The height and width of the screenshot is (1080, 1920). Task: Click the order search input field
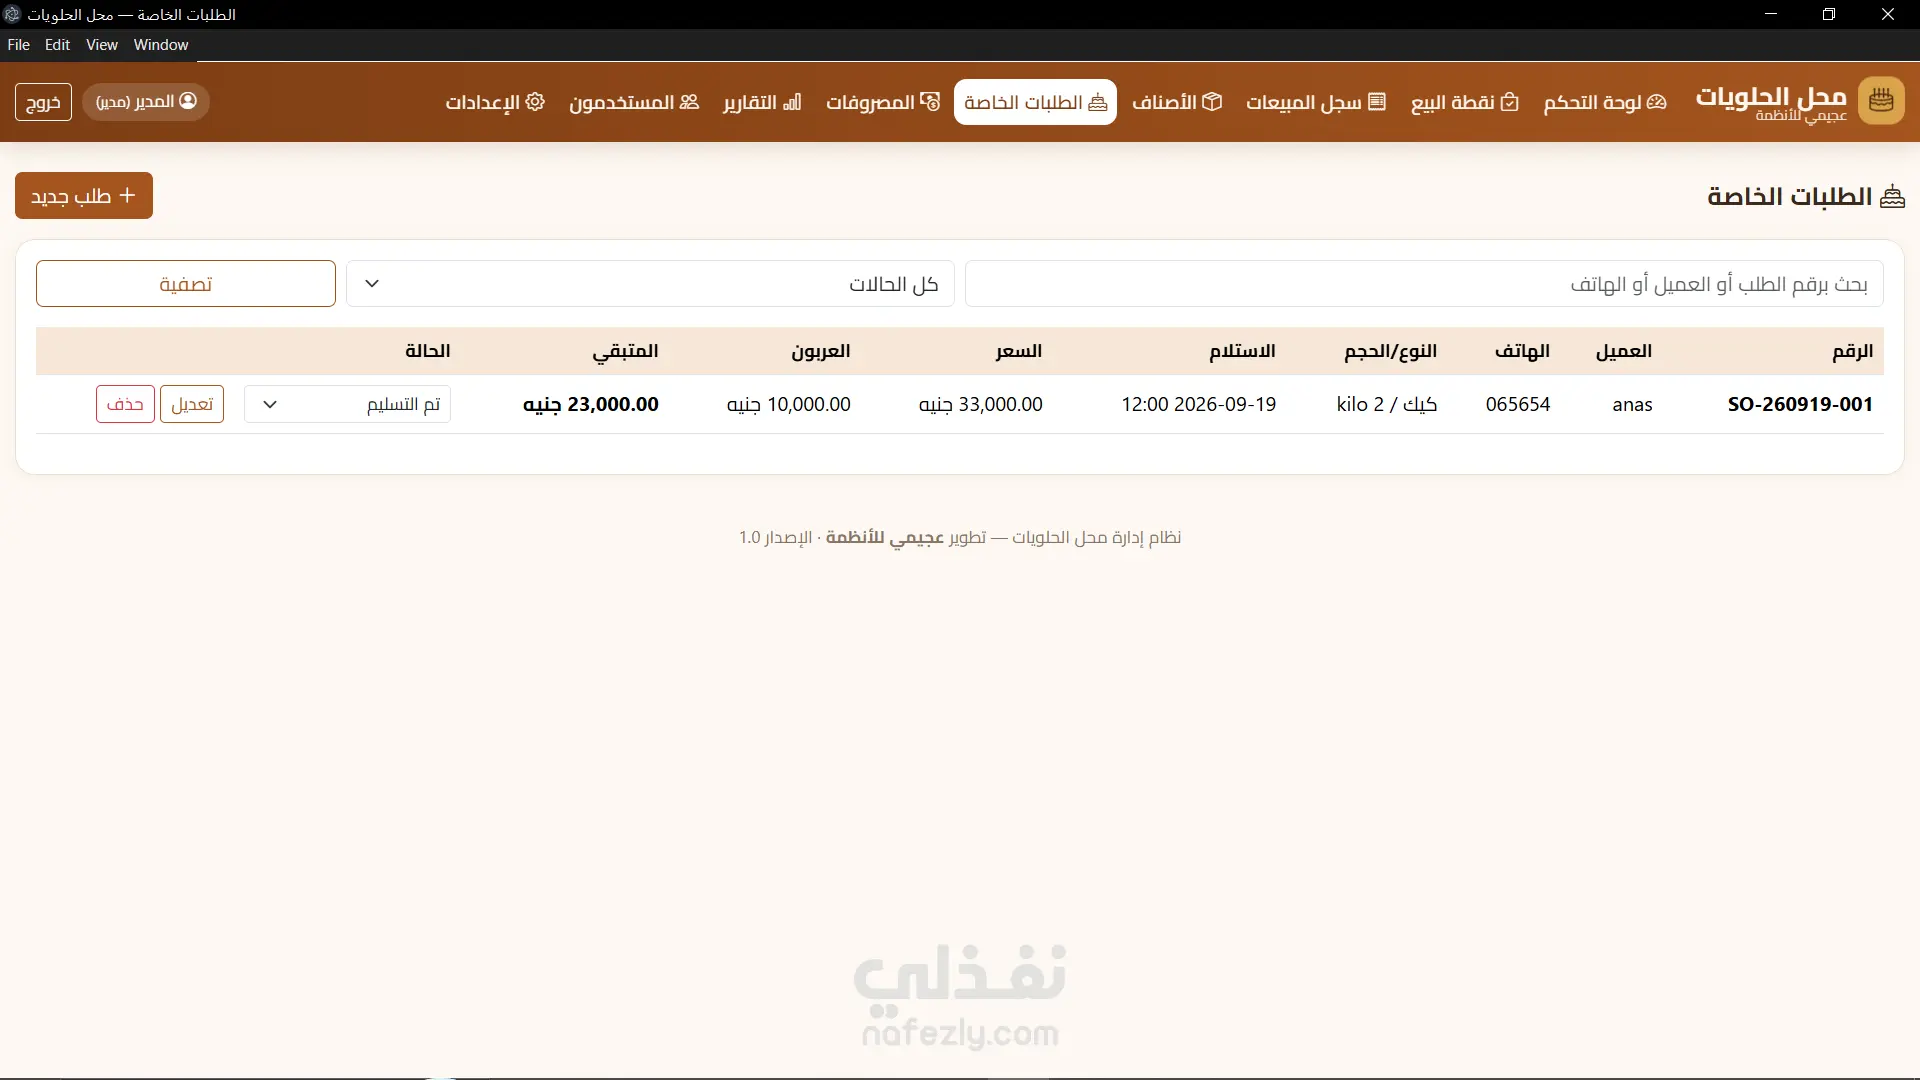coord(1424,284)
